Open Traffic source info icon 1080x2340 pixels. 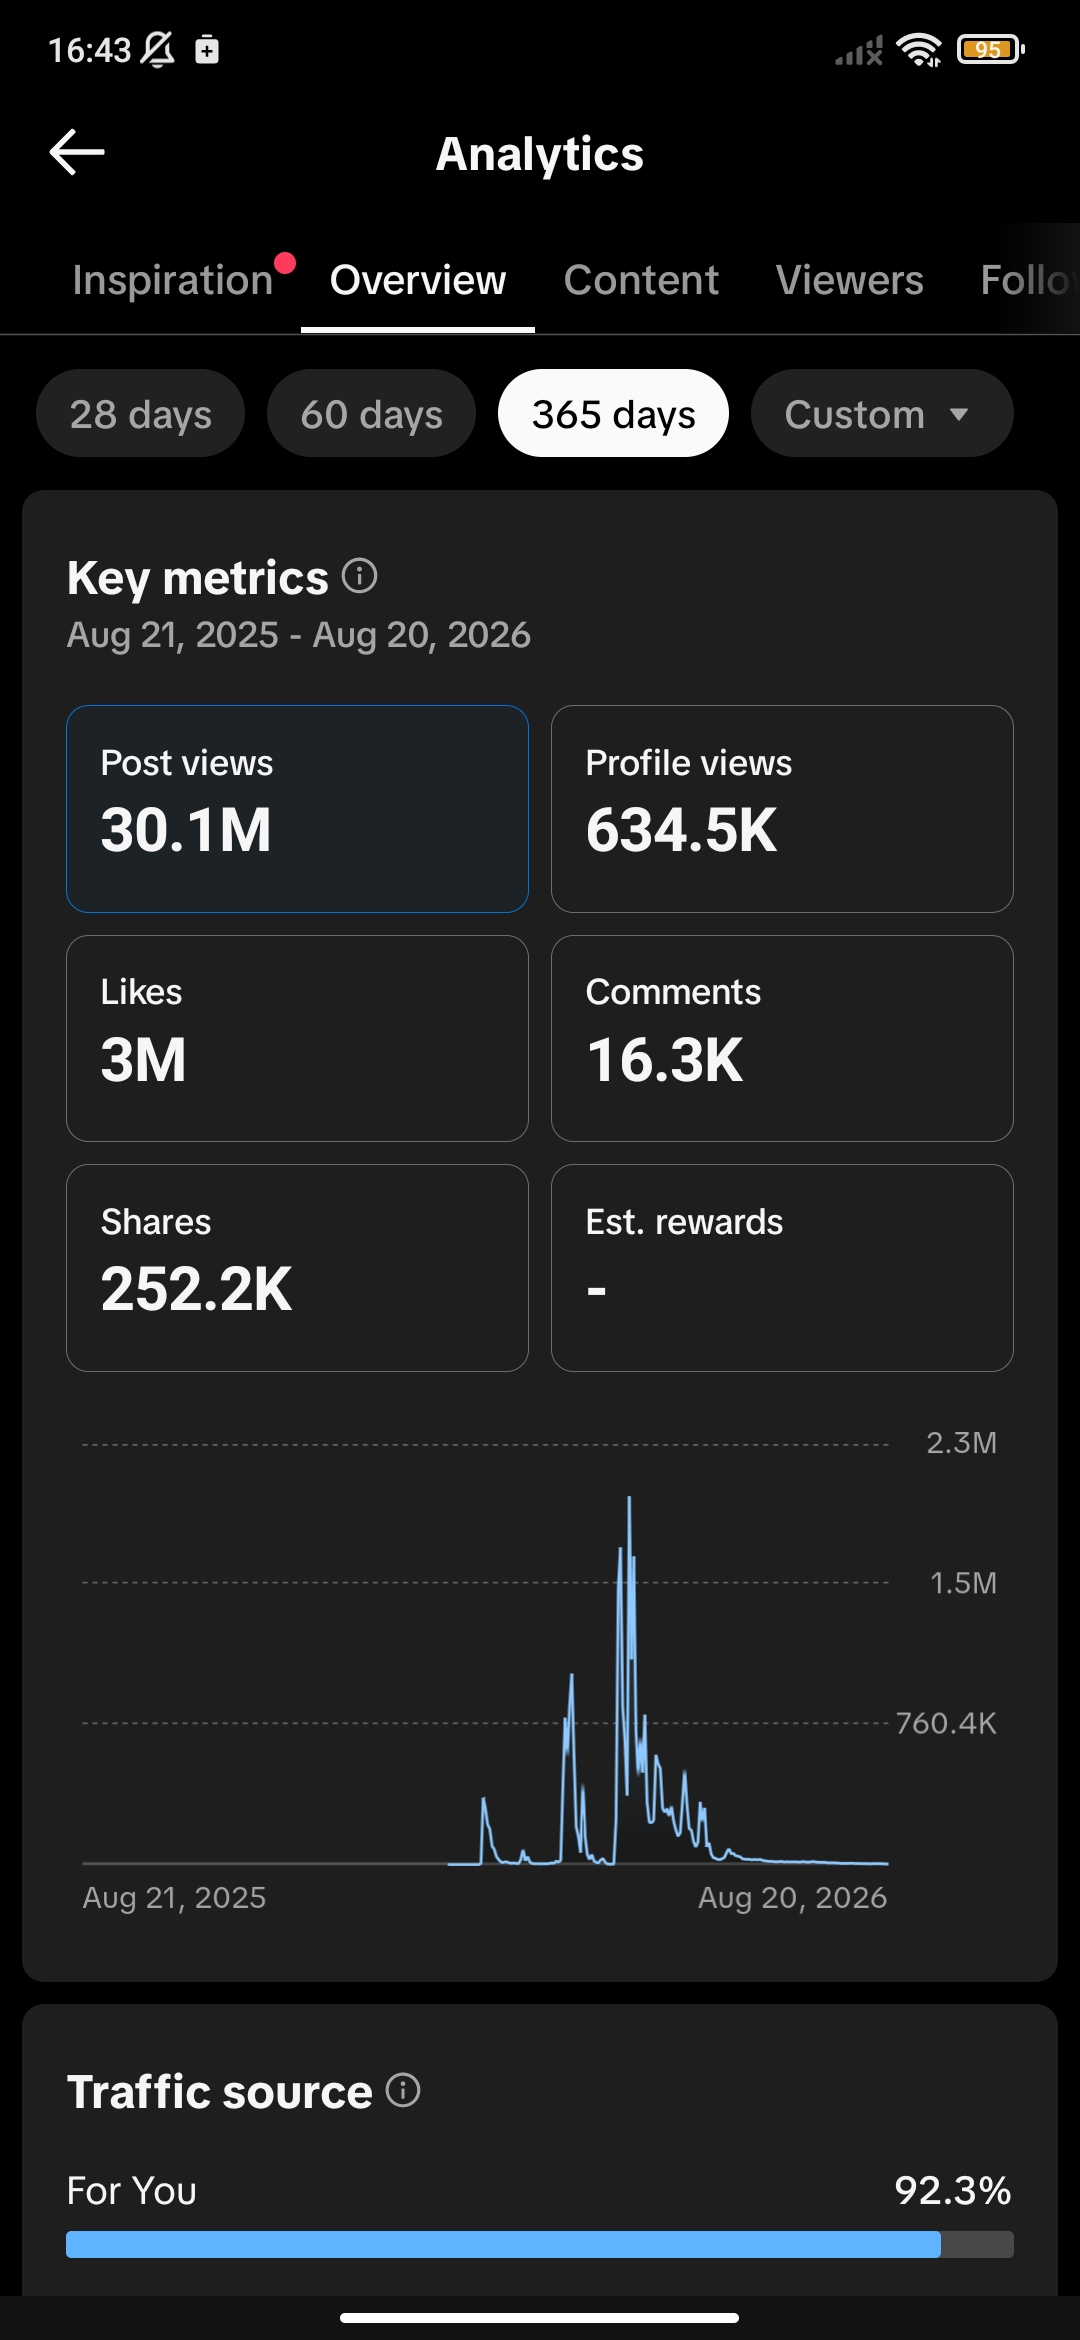[x=403, y=2089]
